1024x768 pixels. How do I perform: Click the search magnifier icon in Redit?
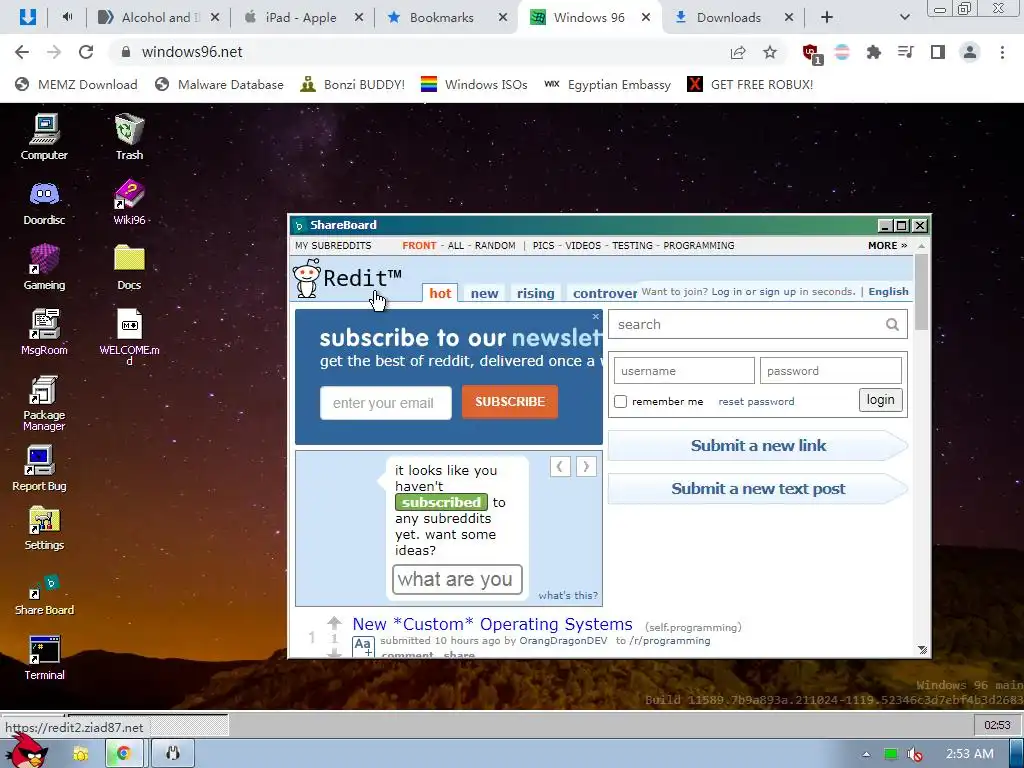point(892,325)
